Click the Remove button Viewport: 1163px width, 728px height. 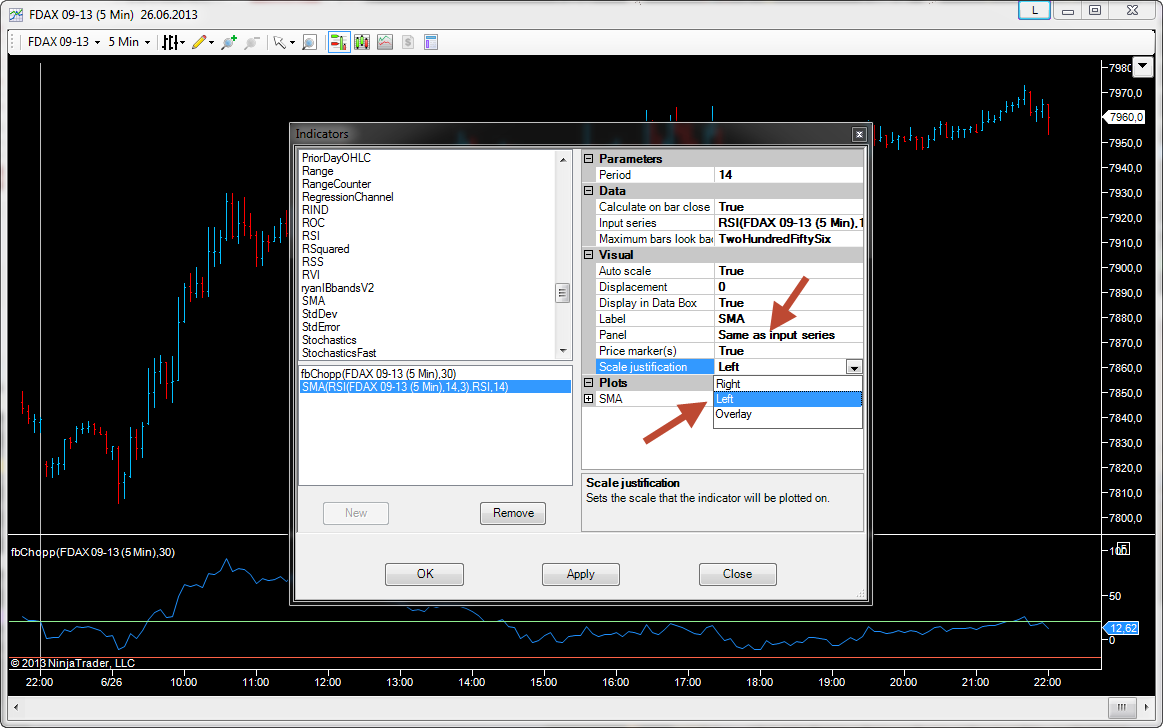513,513
